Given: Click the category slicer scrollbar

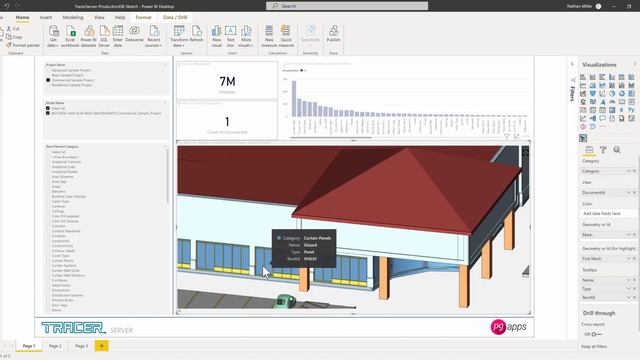Looking at the screenshot, I should (x=167, y=176).
